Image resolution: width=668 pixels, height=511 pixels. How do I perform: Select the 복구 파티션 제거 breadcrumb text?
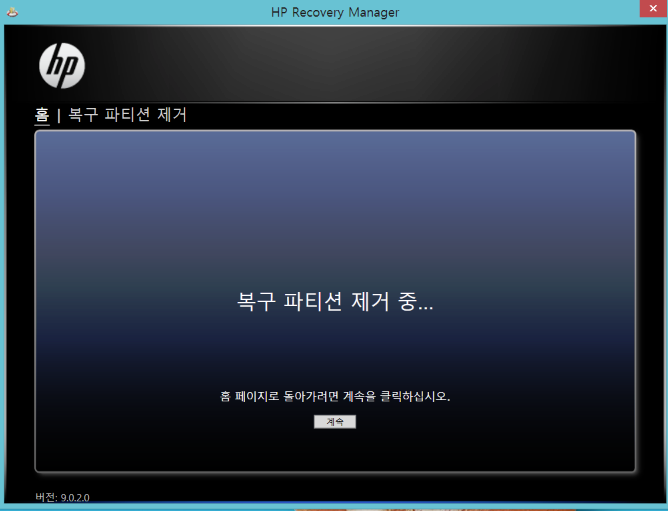128,115
